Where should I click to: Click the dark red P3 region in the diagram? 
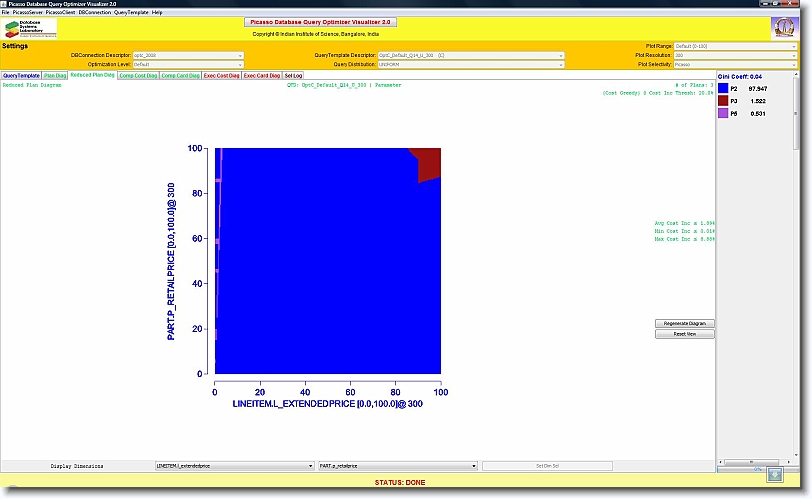pos(427,161)
